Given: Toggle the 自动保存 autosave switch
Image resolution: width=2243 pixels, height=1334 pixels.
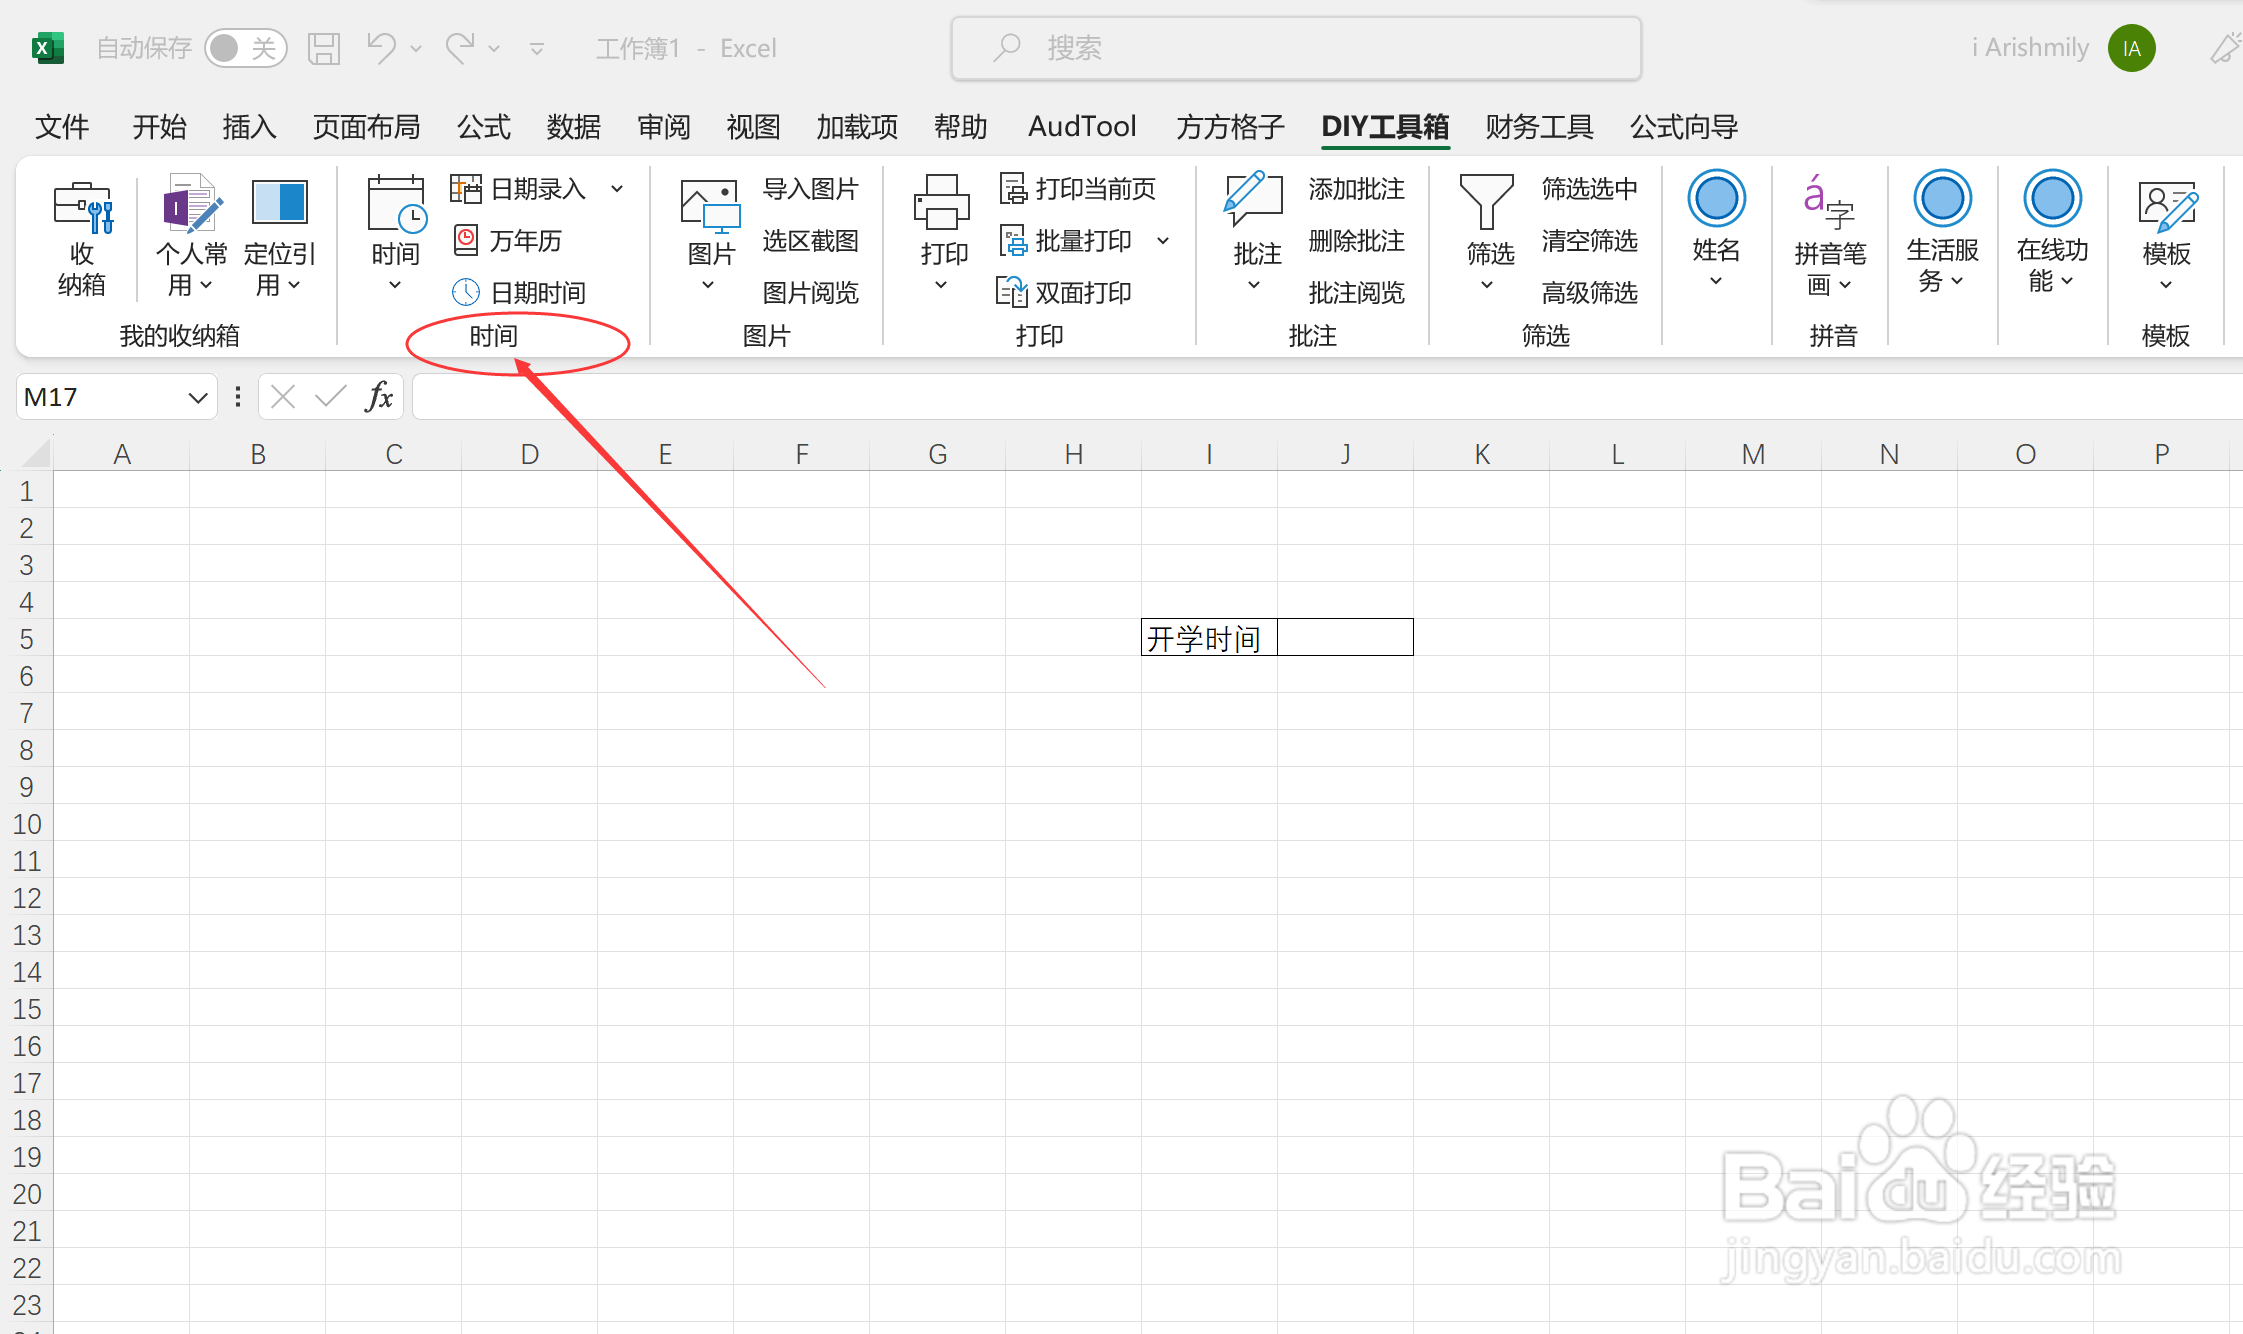Looking at the screenshot, I should click(245, 48).
